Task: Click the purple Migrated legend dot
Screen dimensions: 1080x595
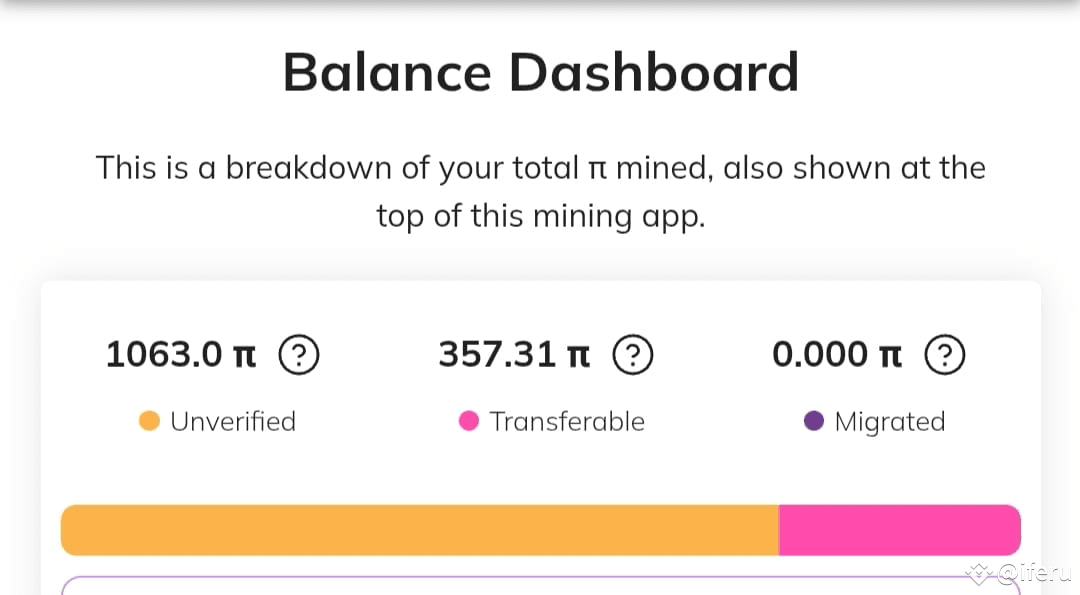Action: coord(813,421)
